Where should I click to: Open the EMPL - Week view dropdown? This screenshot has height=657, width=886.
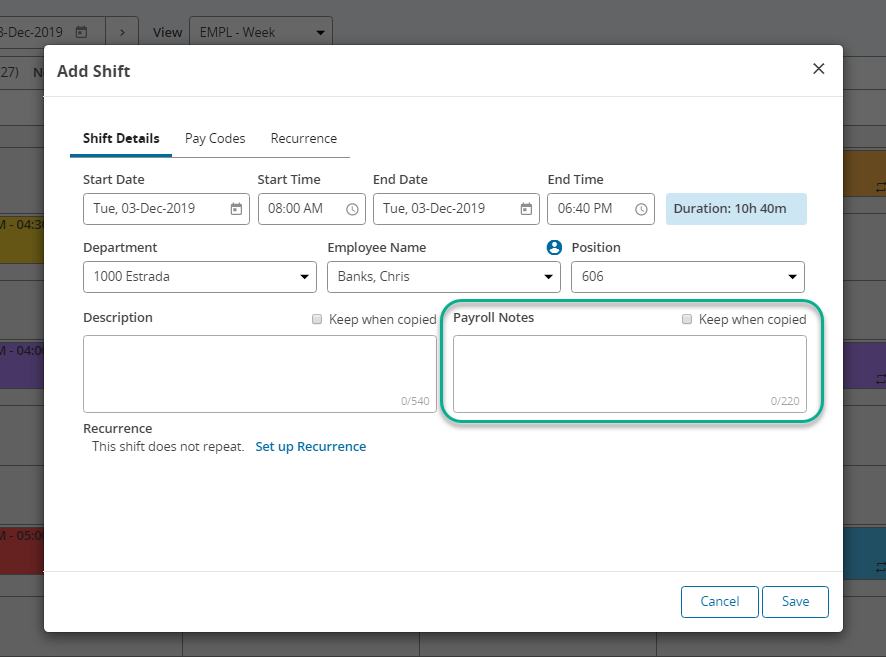261,32
